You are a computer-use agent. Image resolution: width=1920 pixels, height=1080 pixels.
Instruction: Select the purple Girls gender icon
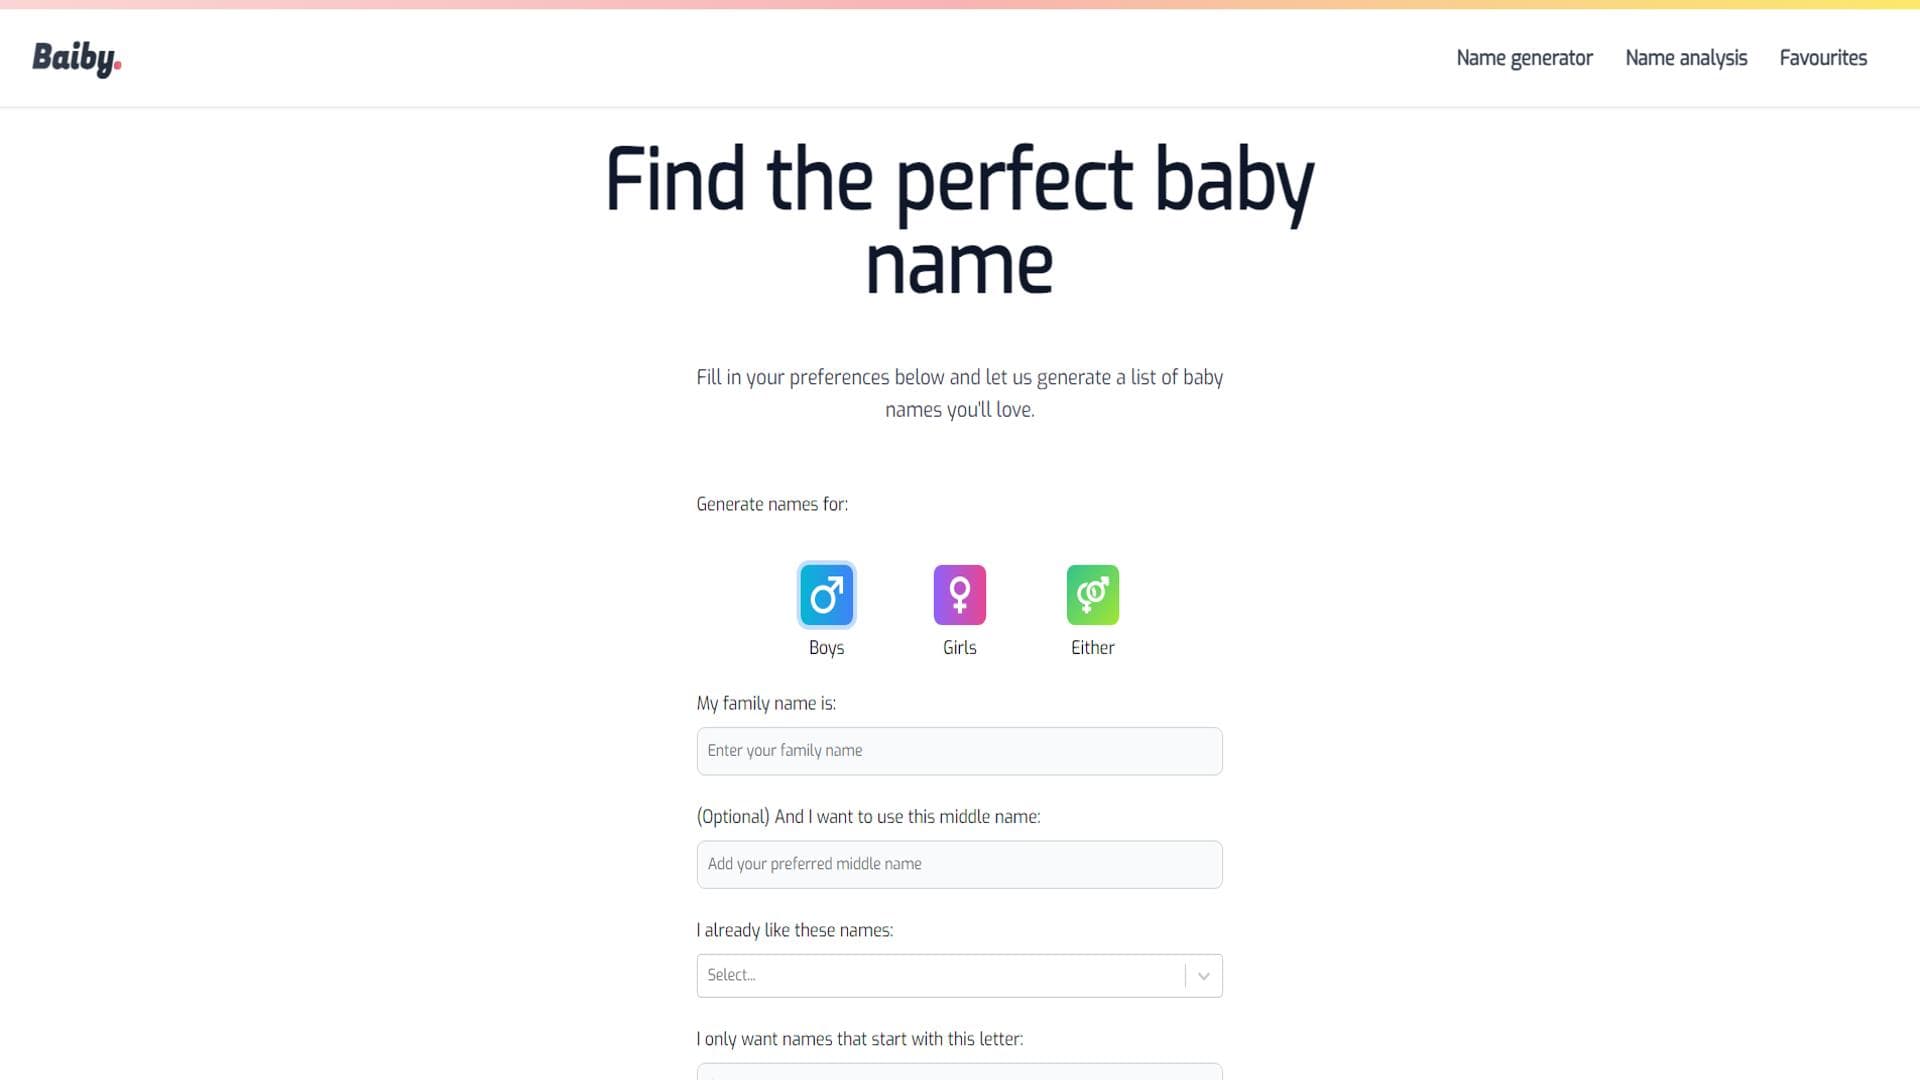(959, 595)
